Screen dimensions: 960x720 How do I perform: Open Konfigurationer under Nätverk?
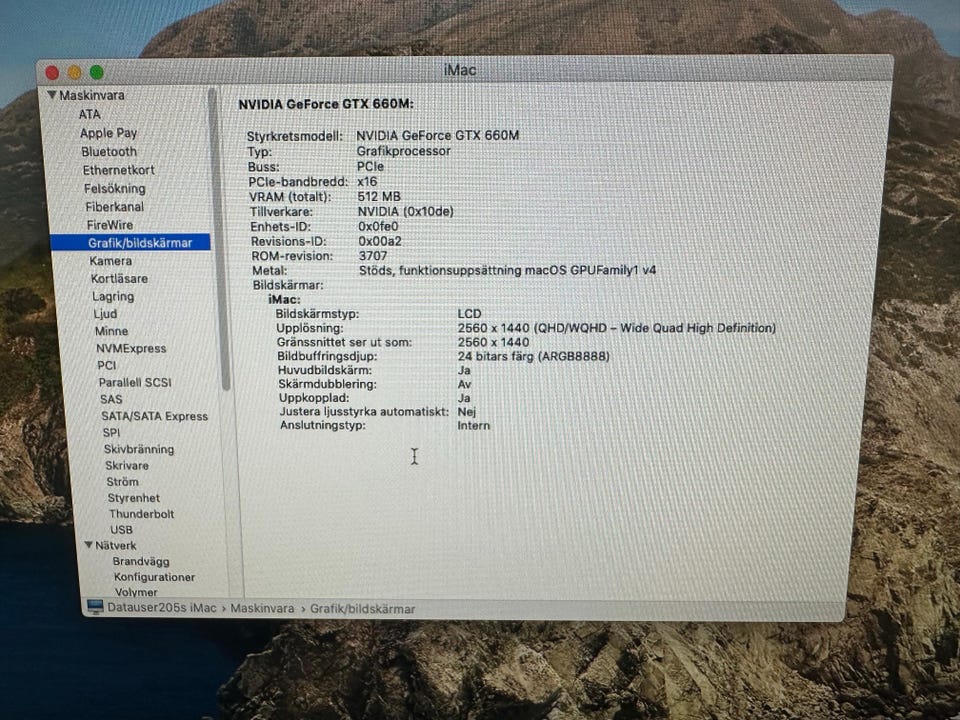tap(154, 577)
